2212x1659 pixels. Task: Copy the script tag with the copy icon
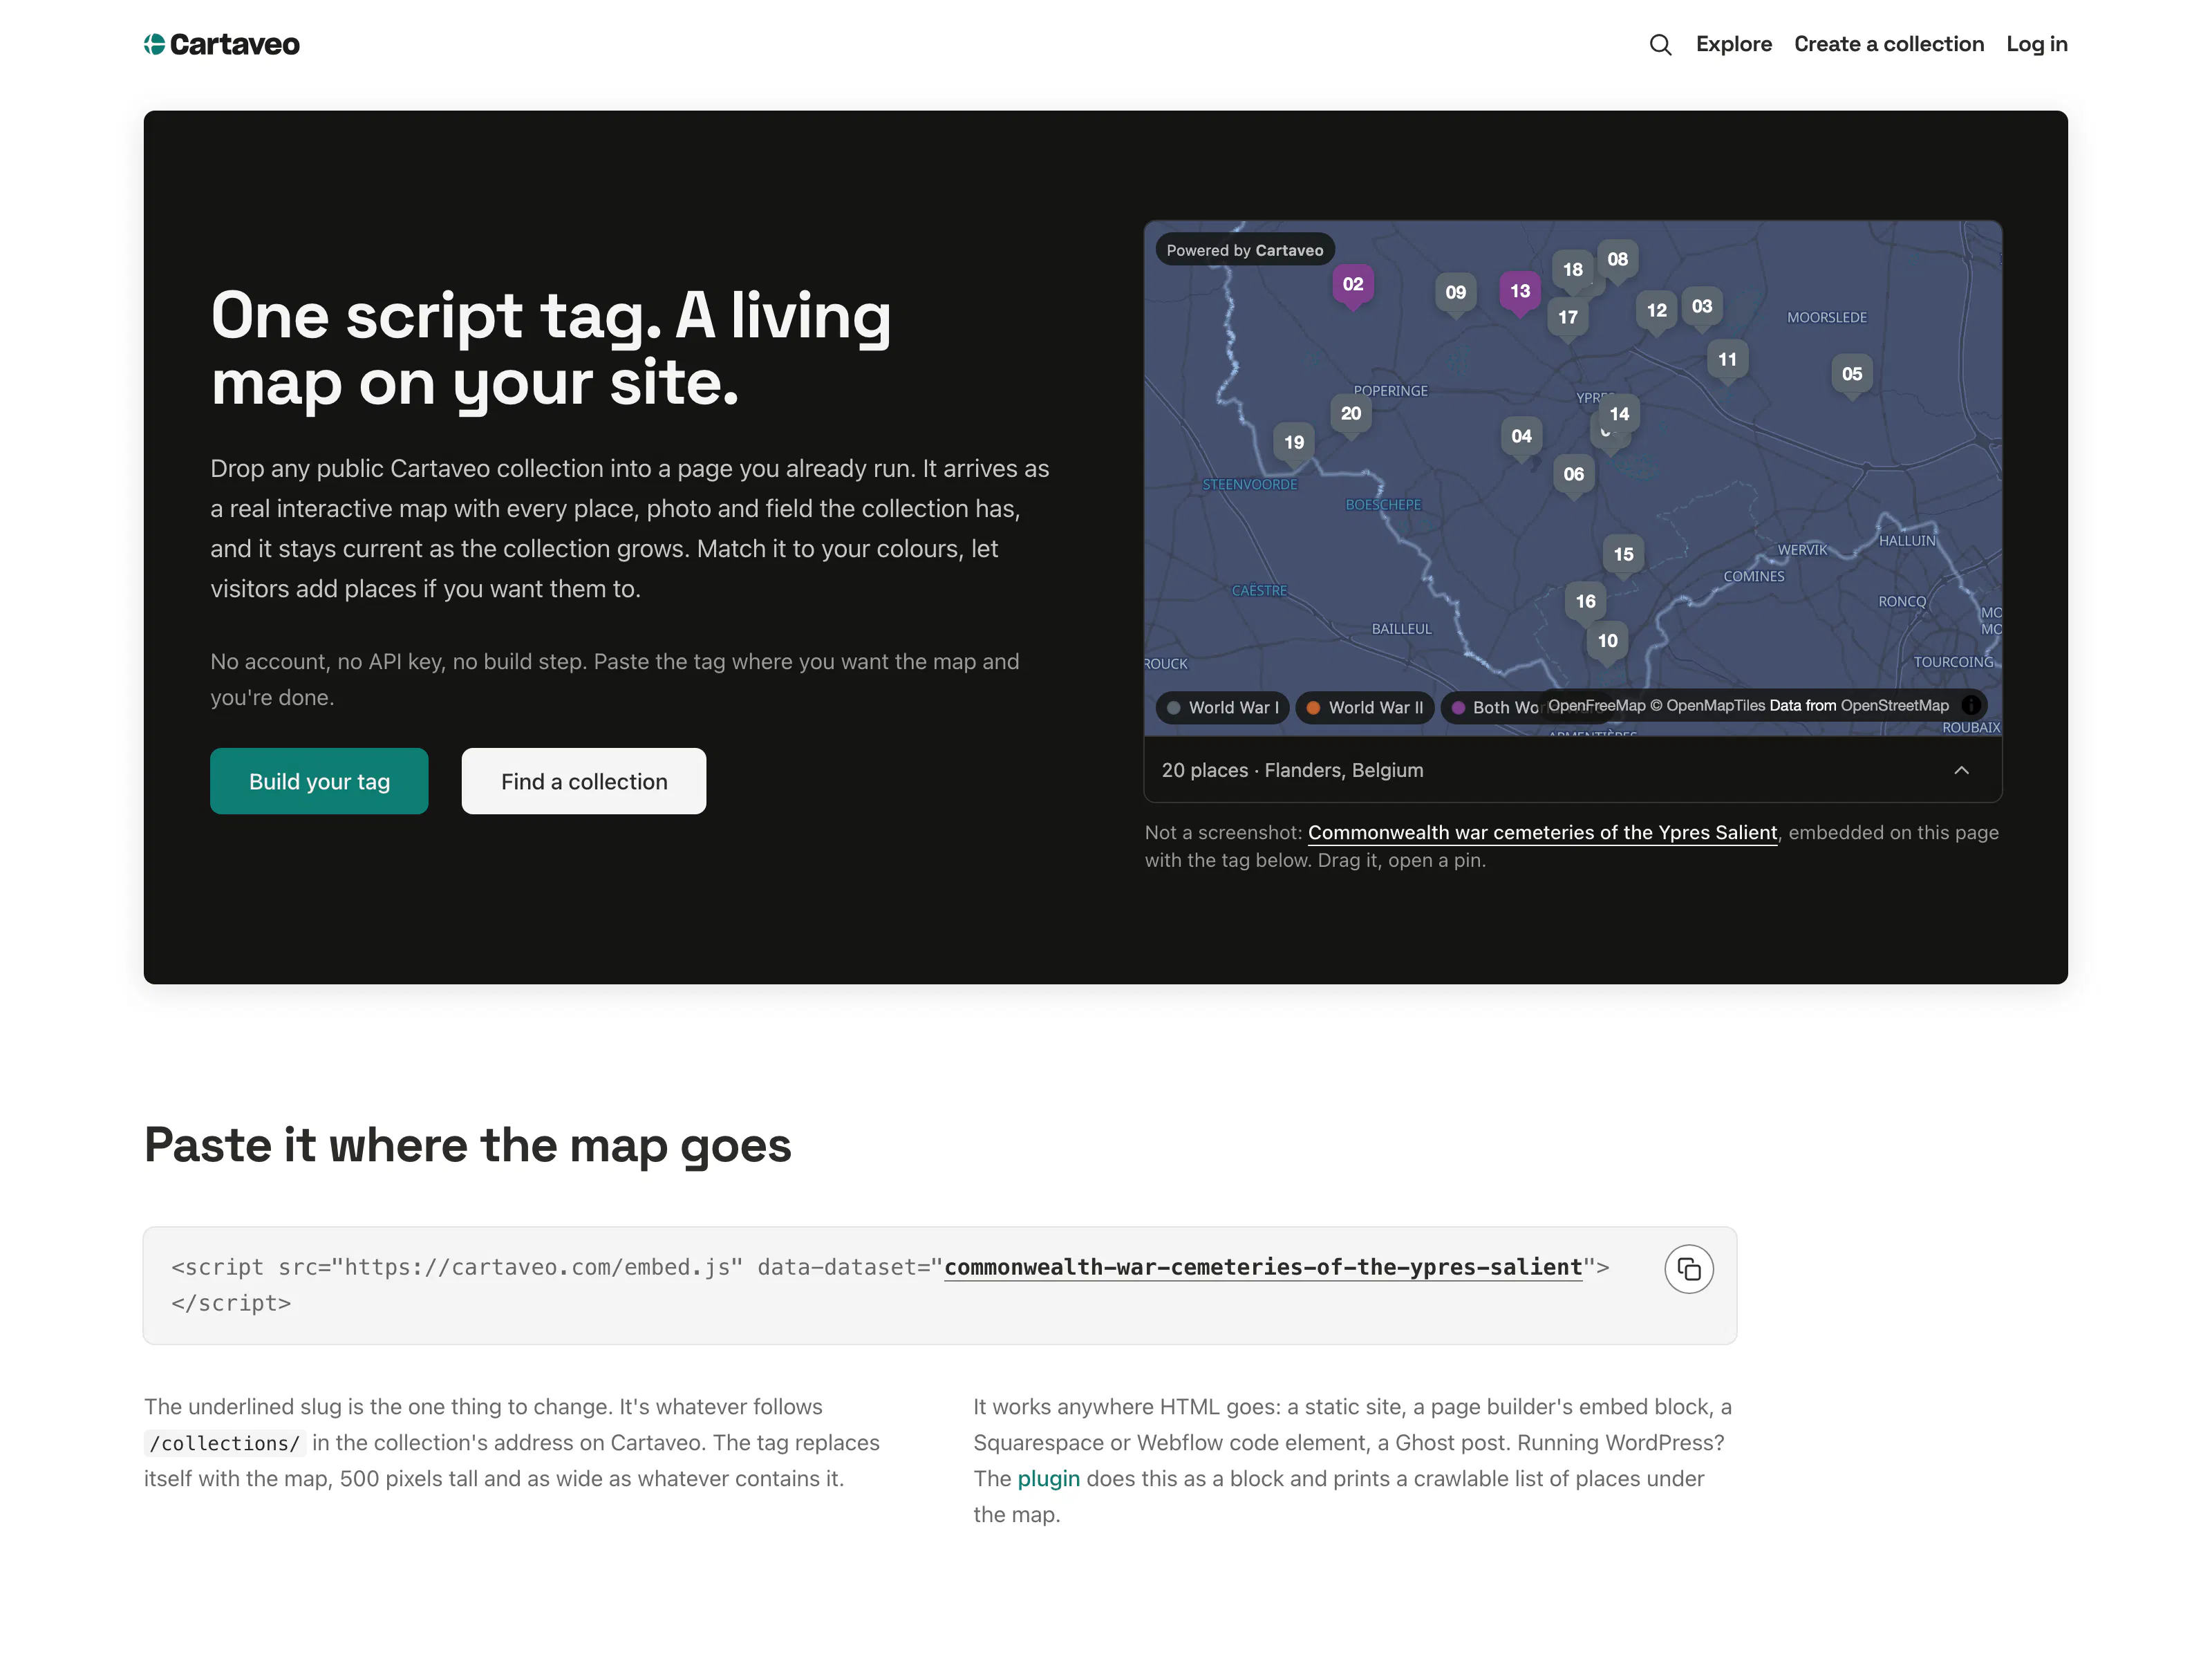1689,1269
